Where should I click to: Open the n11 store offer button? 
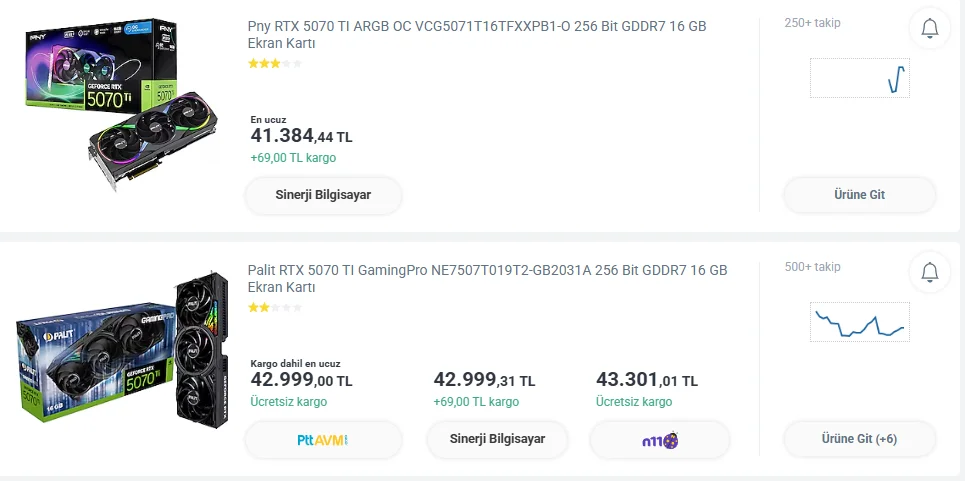pyautogui.click(x=660, y=439)
